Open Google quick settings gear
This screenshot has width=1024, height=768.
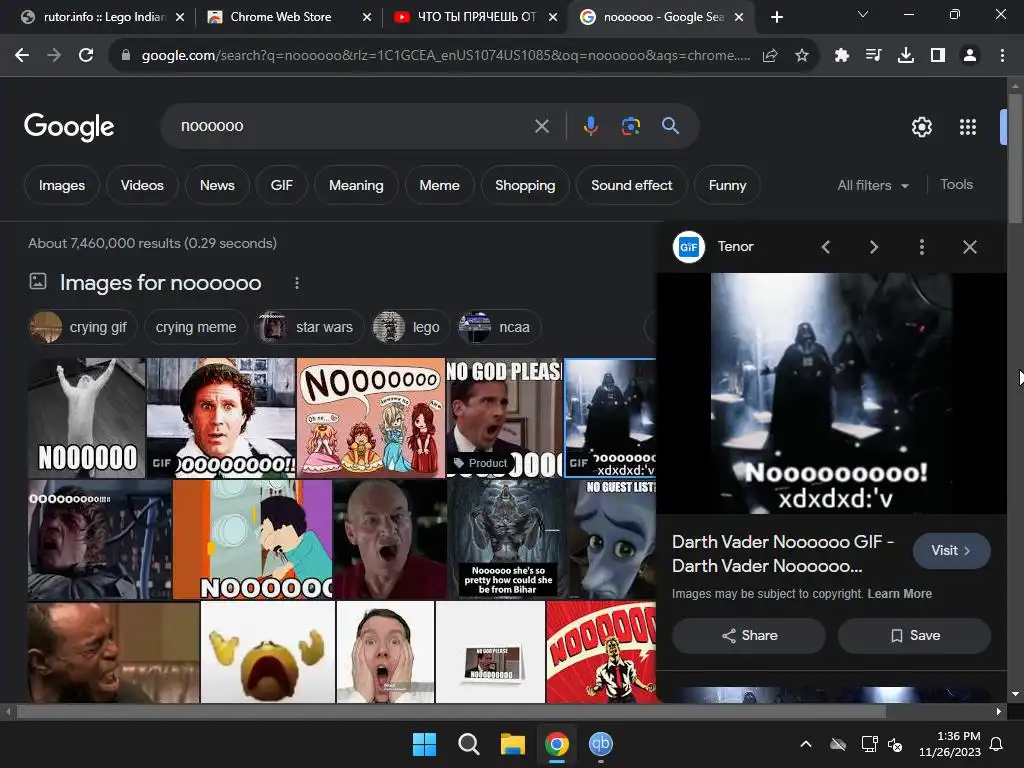pyautogui.click(x=921, y=127)
